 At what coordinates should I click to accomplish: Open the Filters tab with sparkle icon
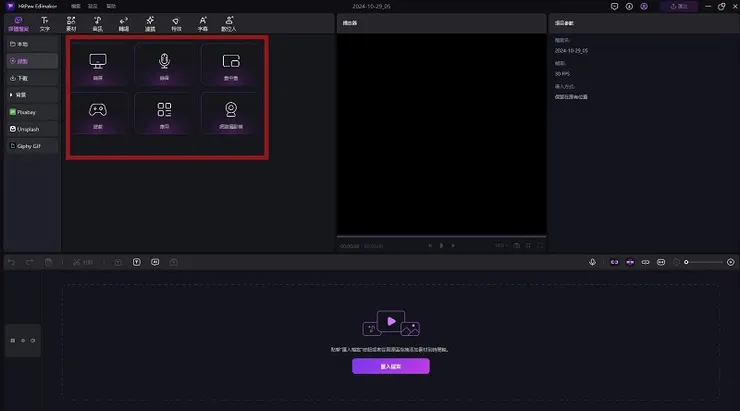(x=150, y=24)
